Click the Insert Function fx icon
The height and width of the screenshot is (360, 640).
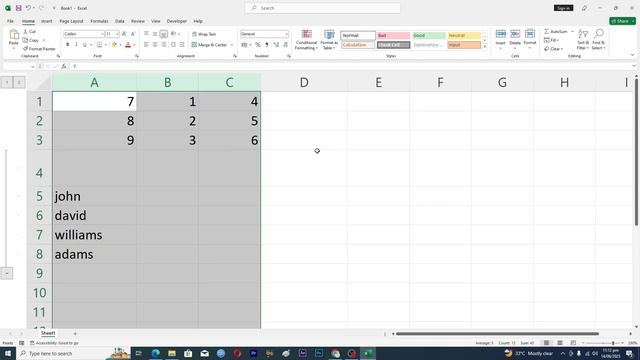click(x=64, y=66)
